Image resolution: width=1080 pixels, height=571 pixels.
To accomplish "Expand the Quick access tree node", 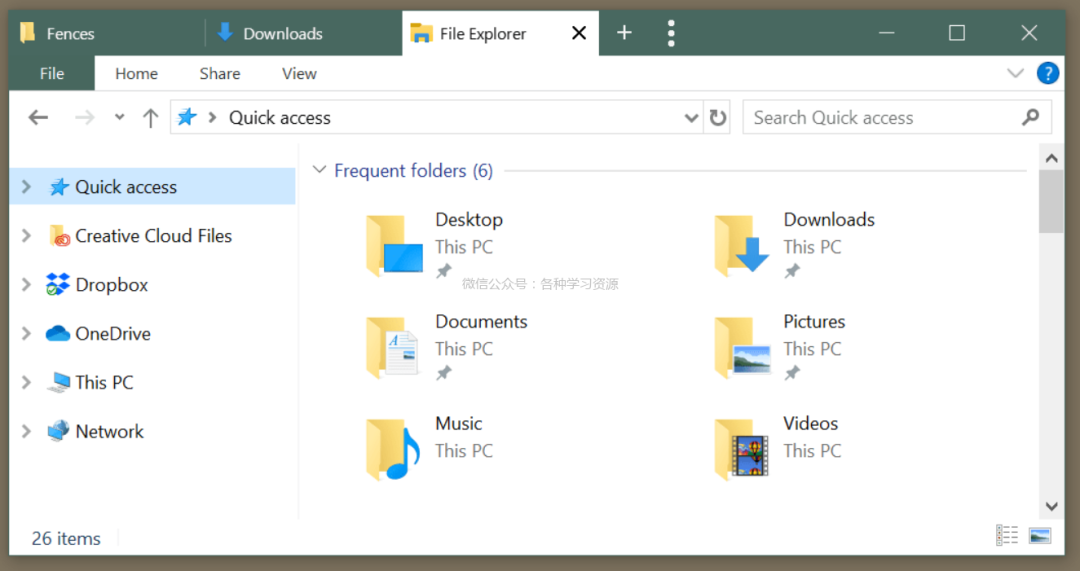I will click(26, 187).
